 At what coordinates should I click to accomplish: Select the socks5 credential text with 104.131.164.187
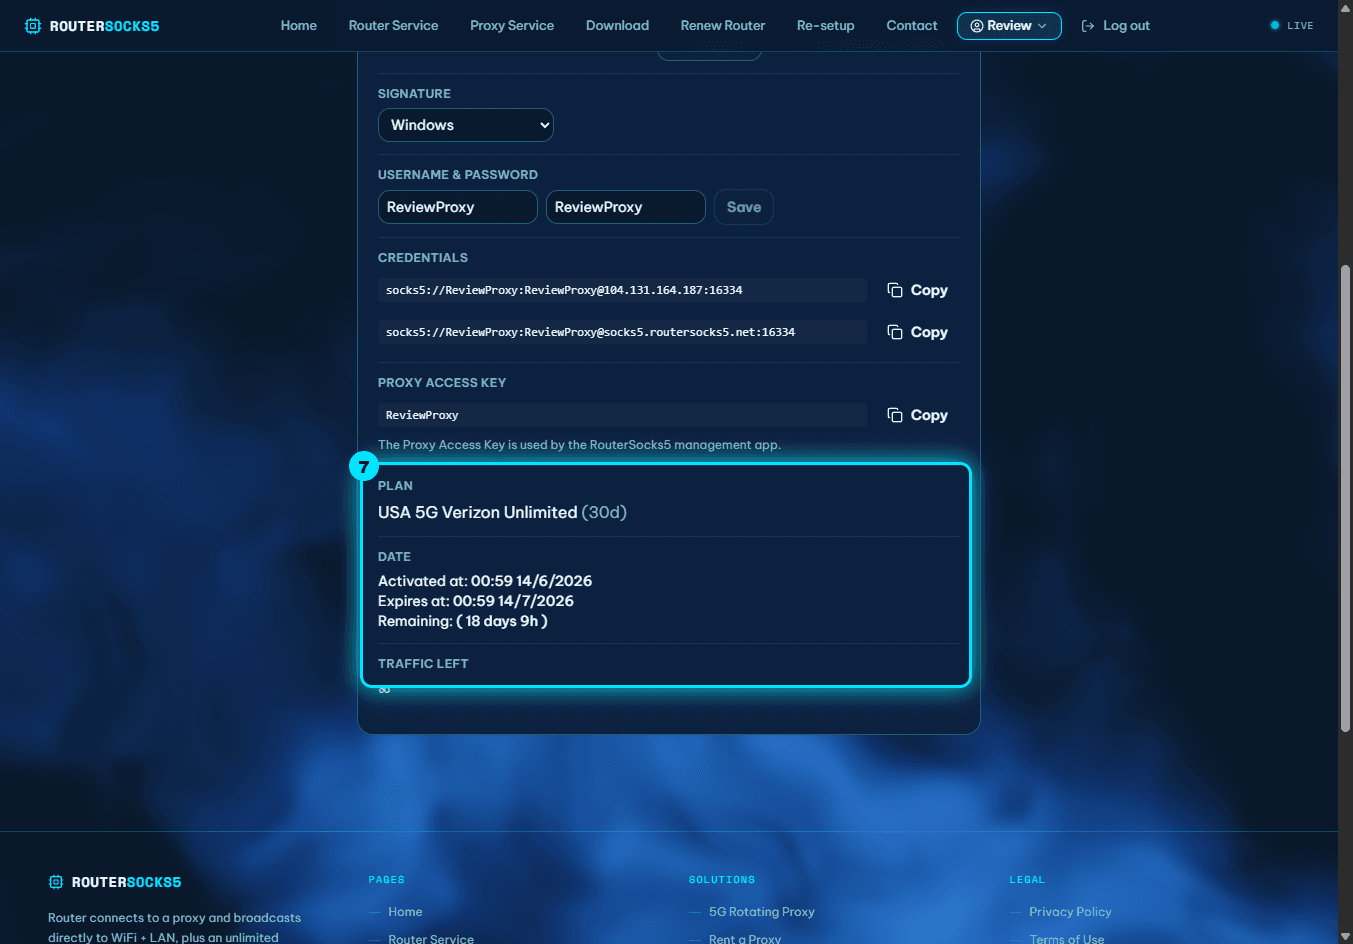pos(622,290)
